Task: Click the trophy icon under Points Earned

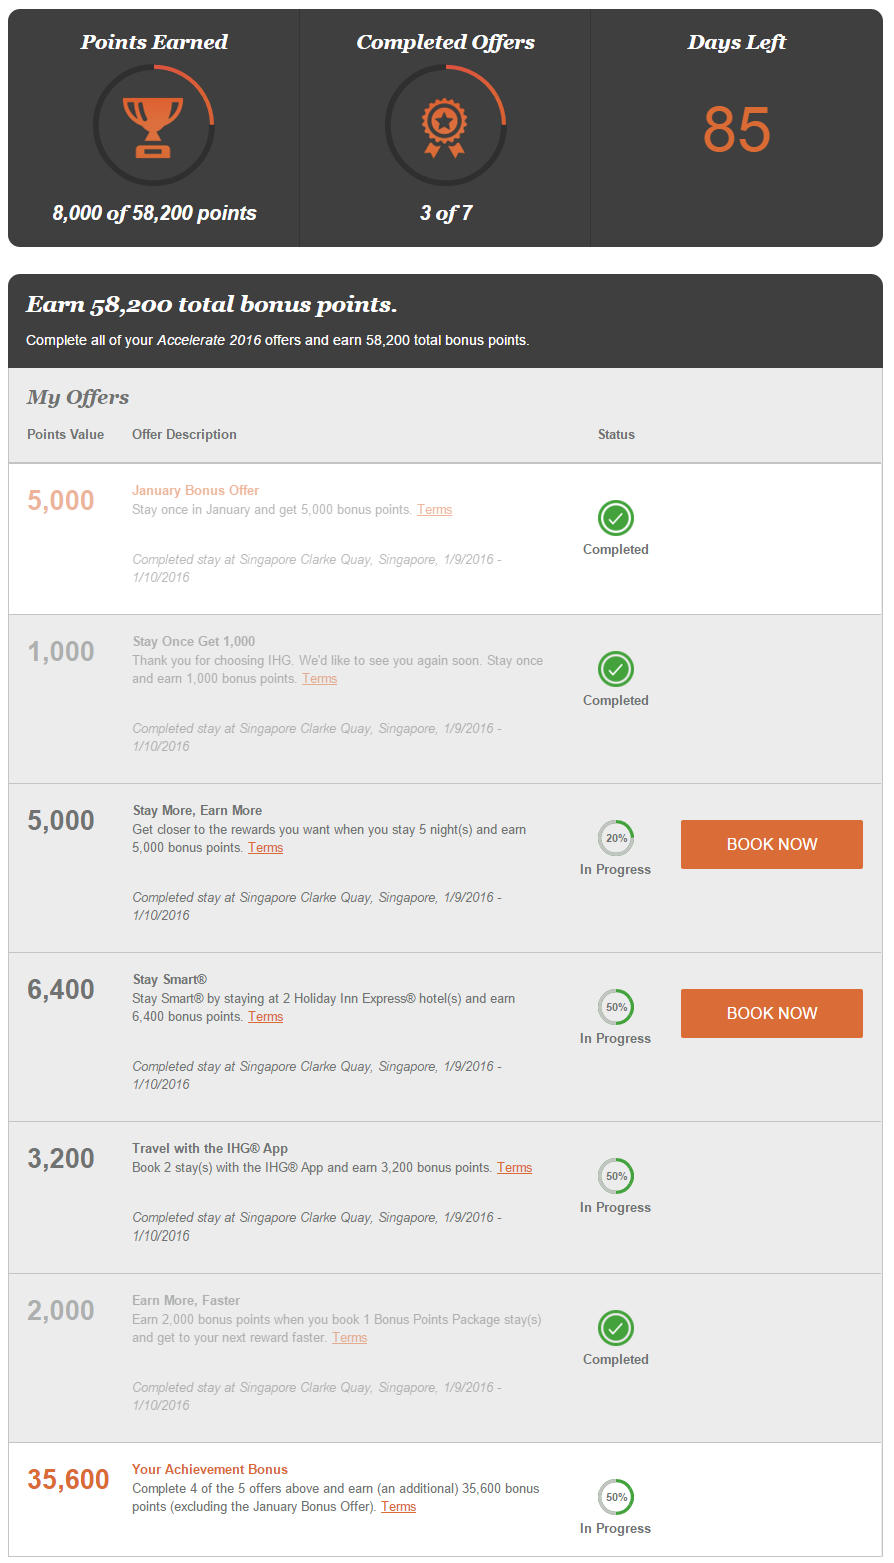Action: click(x=153, y=126)
